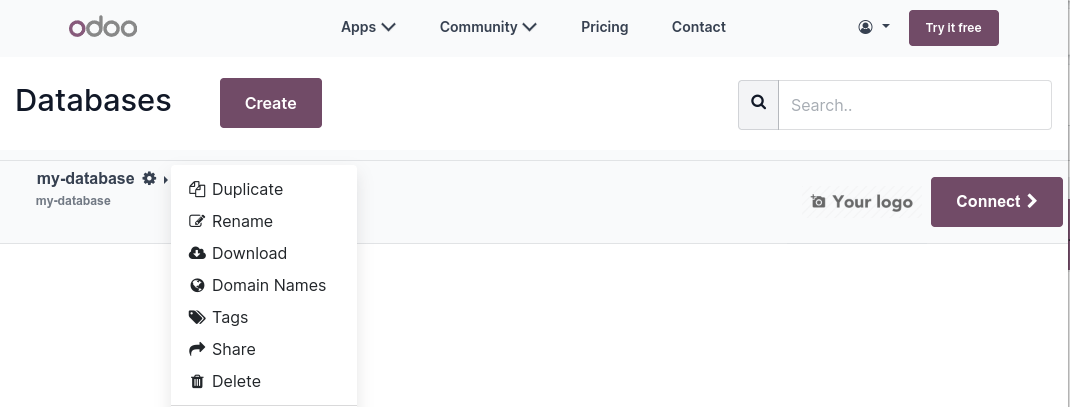Click the Odoo logo
The height and width of the screenshot is (407, 1070).
coord(103,28)
